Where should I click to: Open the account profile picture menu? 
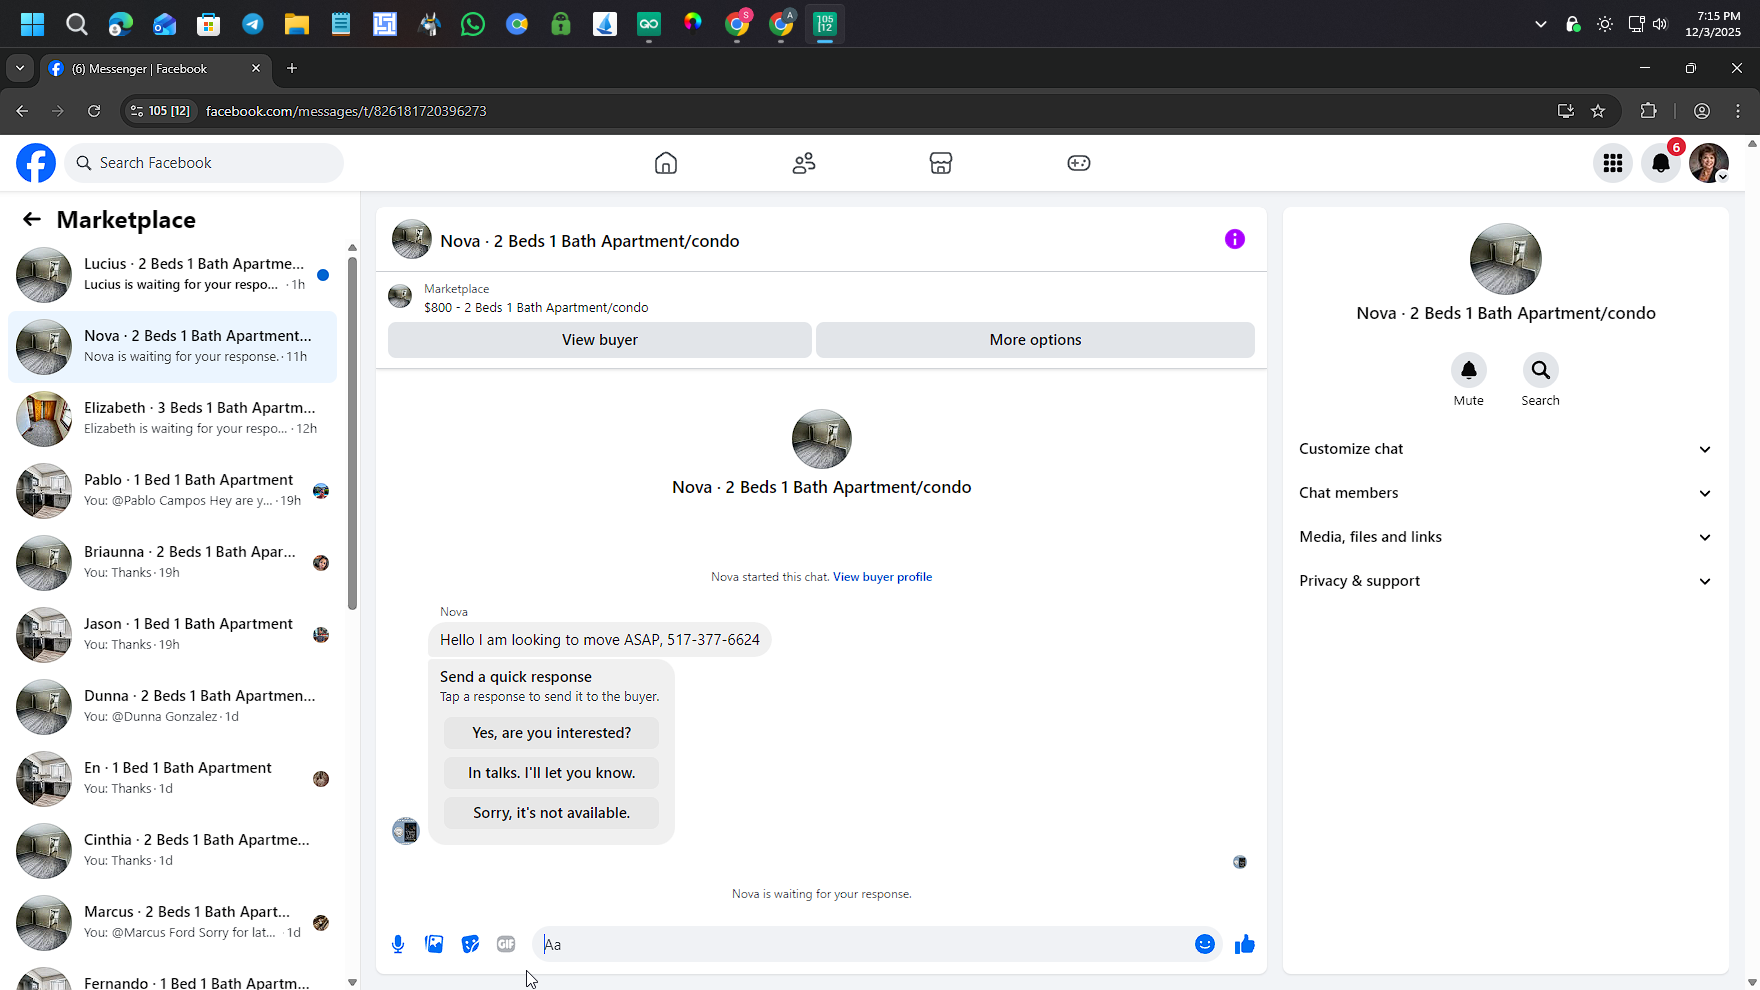point(1709,163)
